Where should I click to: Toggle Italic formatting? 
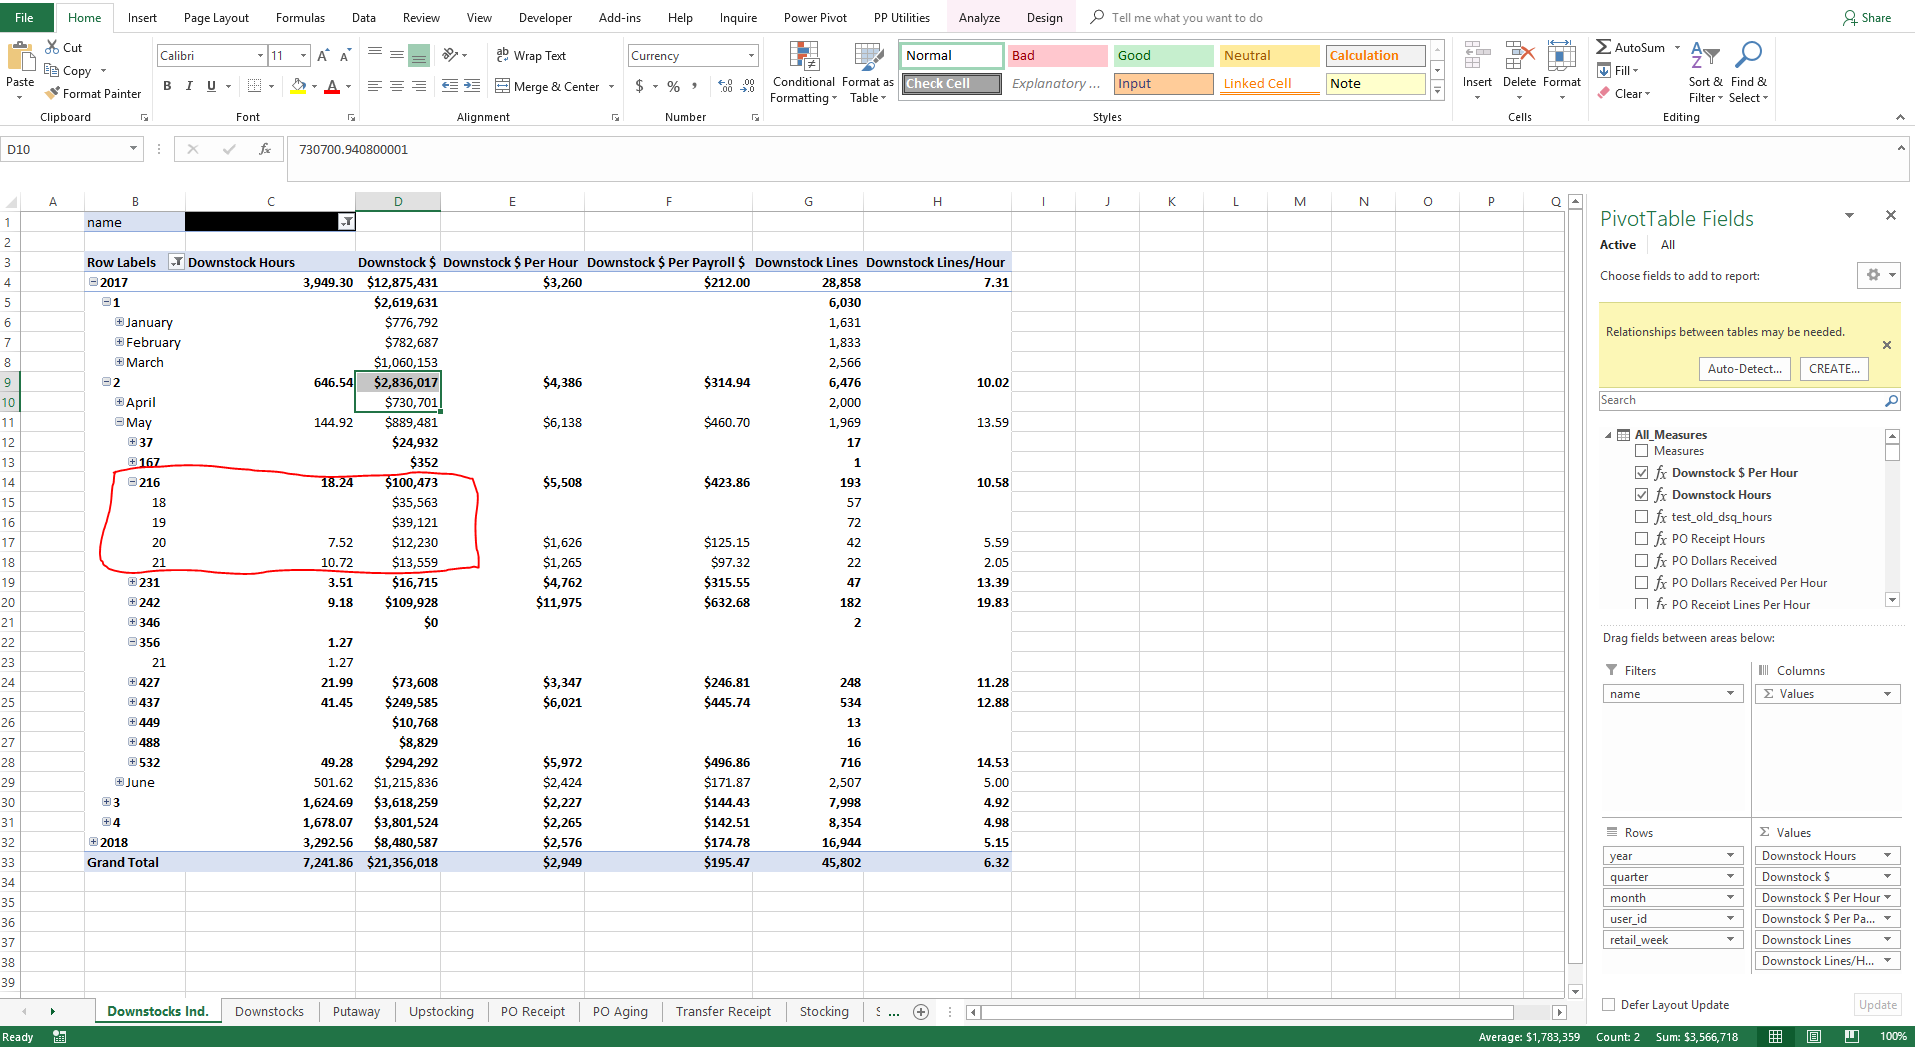pyautogui.click(x=189, y=86)
